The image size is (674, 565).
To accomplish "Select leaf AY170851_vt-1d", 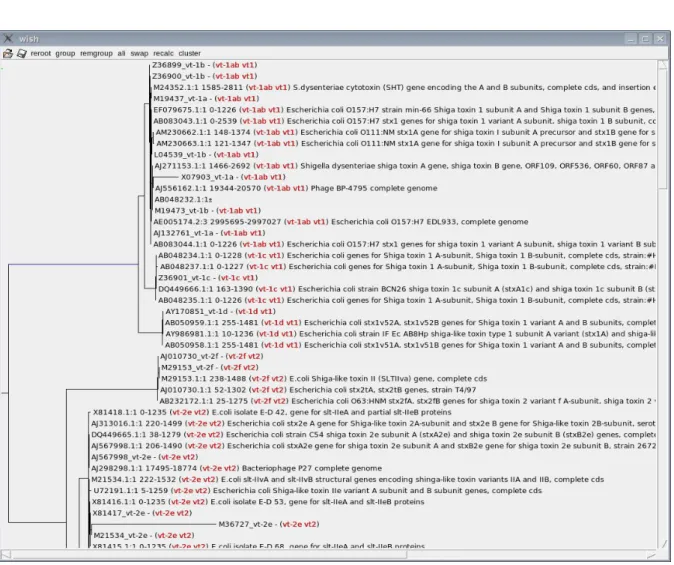I will coord(196,311).
